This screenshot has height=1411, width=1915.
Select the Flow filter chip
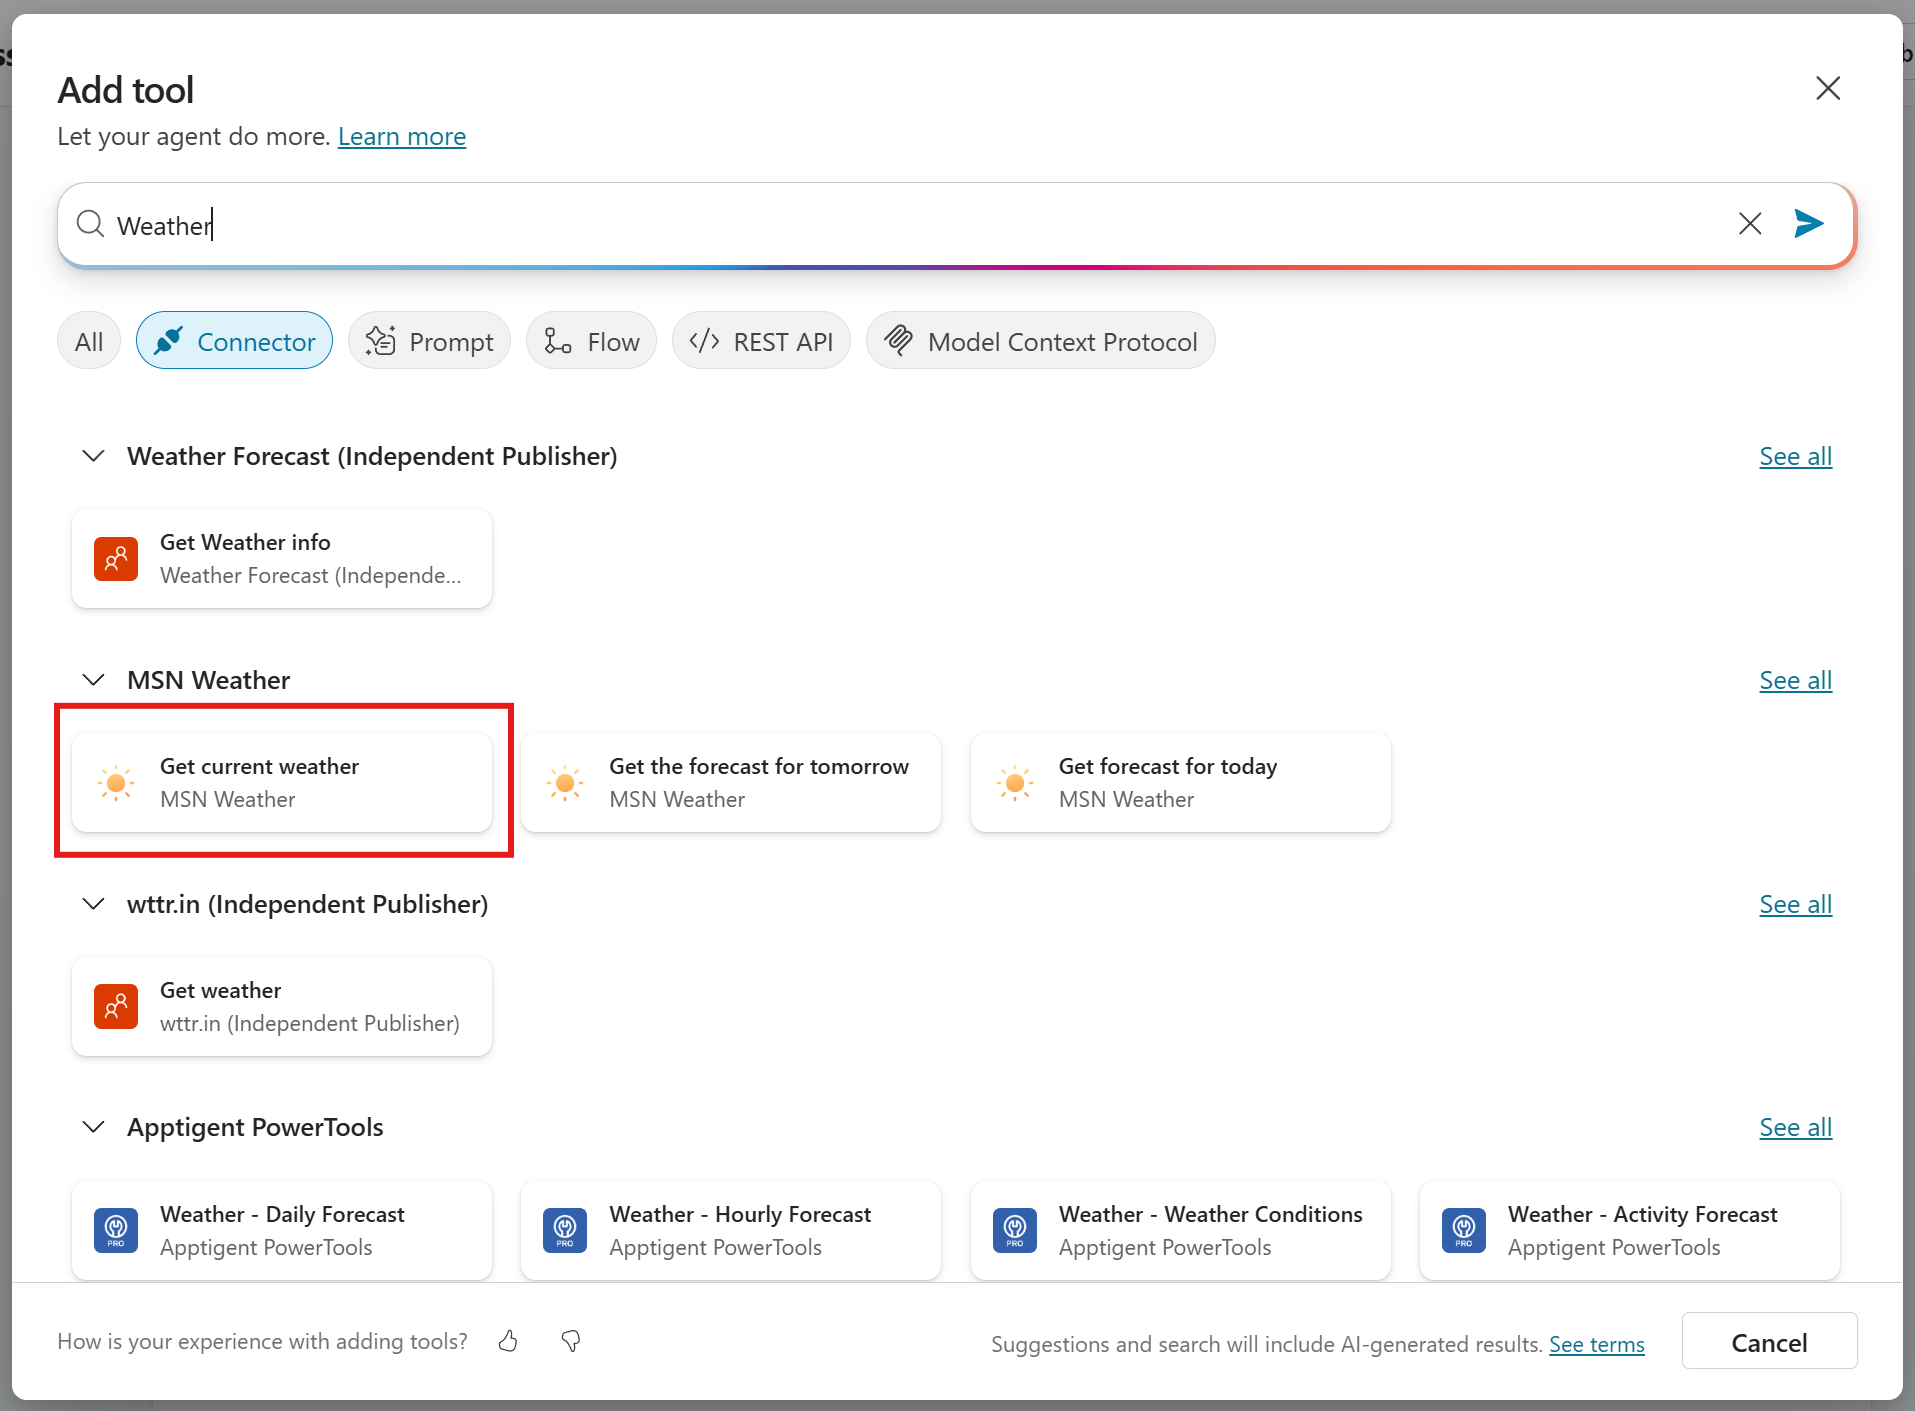(x=592, y=341)
